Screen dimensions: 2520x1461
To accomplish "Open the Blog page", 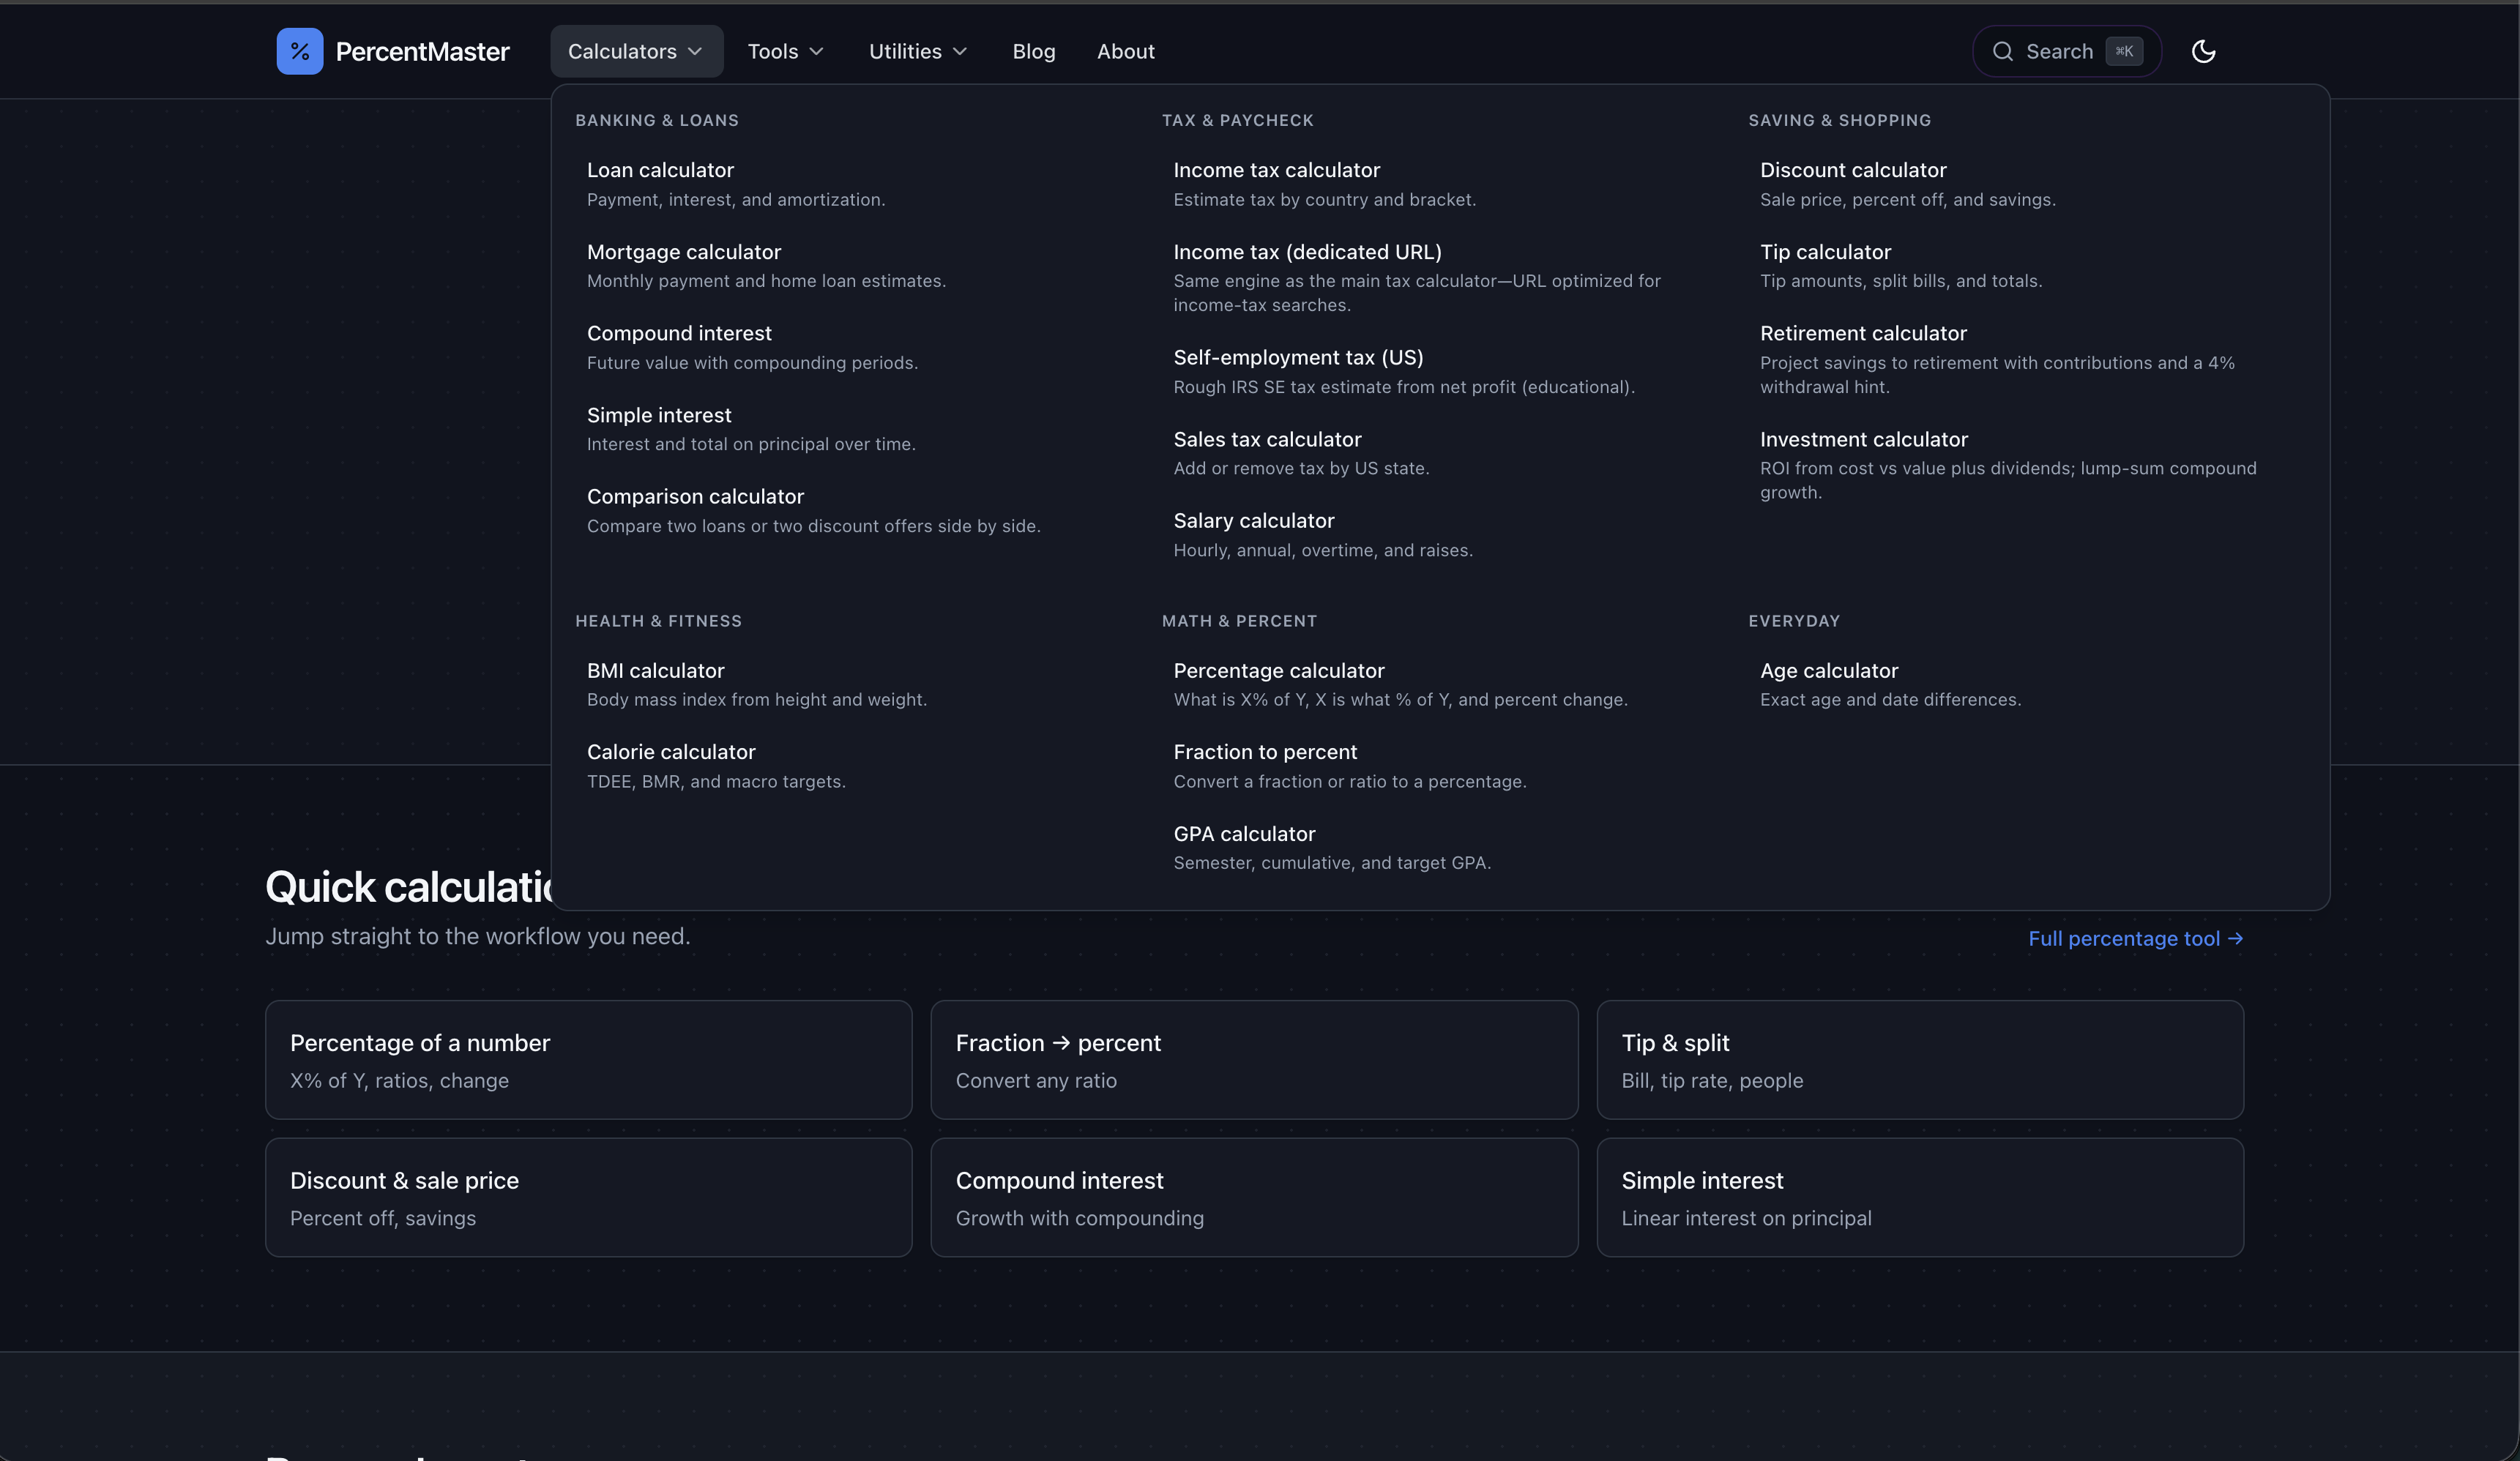I will tap(1033, 51).
